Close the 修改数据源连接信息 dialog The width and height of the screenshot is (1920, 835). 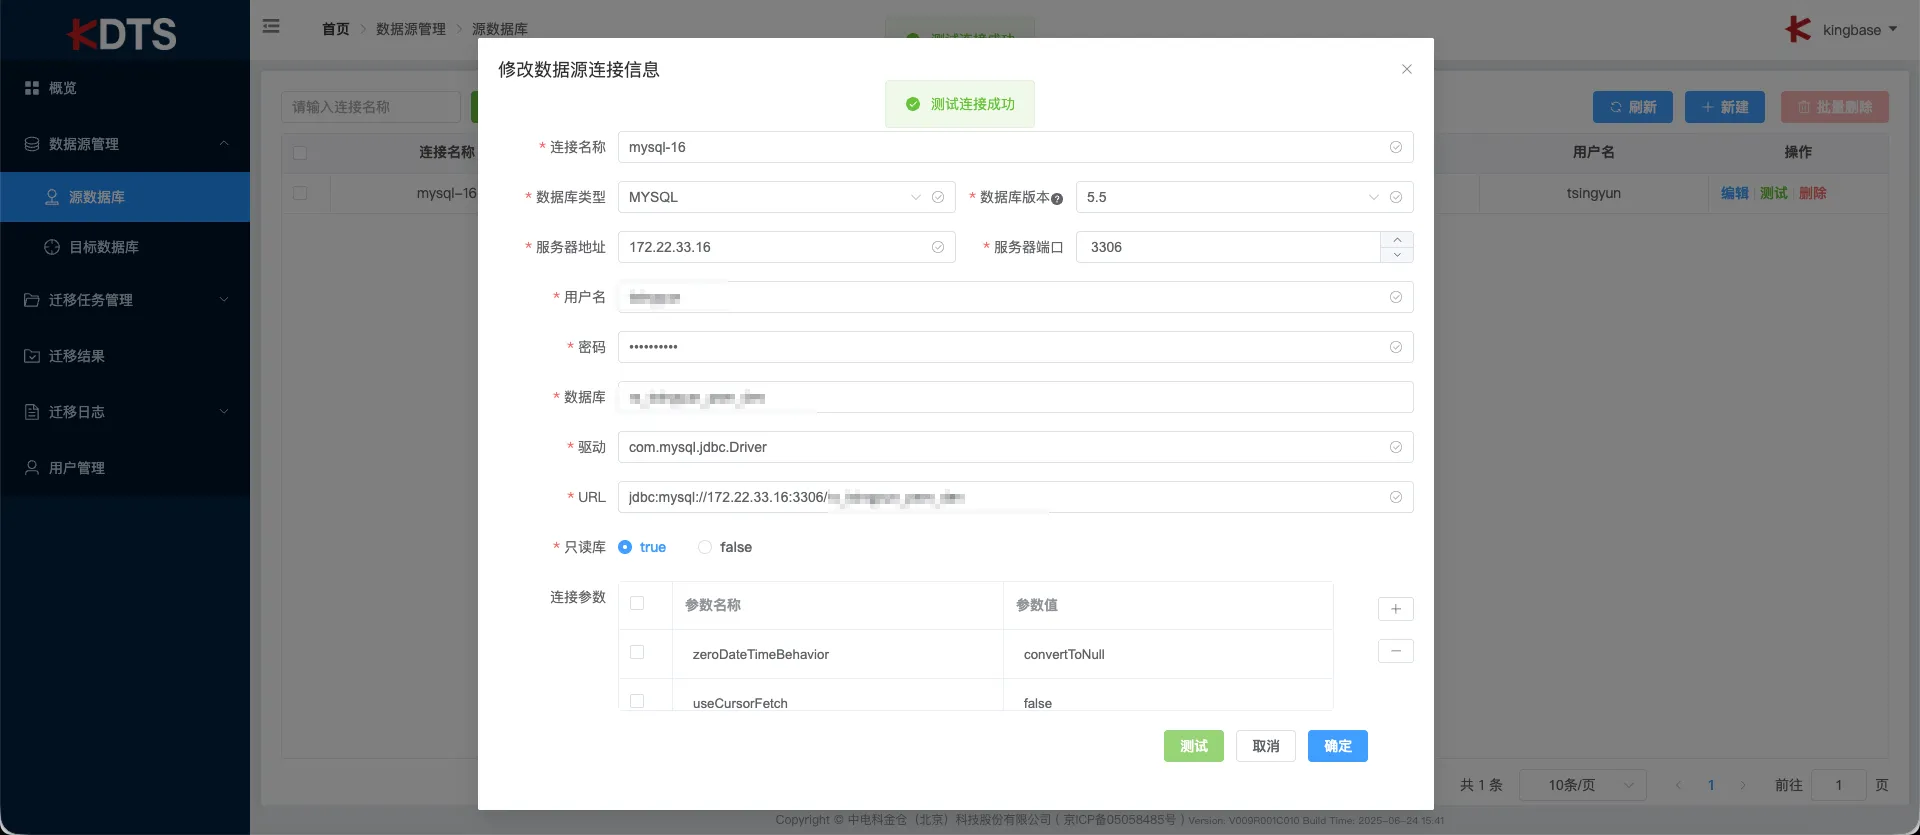pos(1406,69)
